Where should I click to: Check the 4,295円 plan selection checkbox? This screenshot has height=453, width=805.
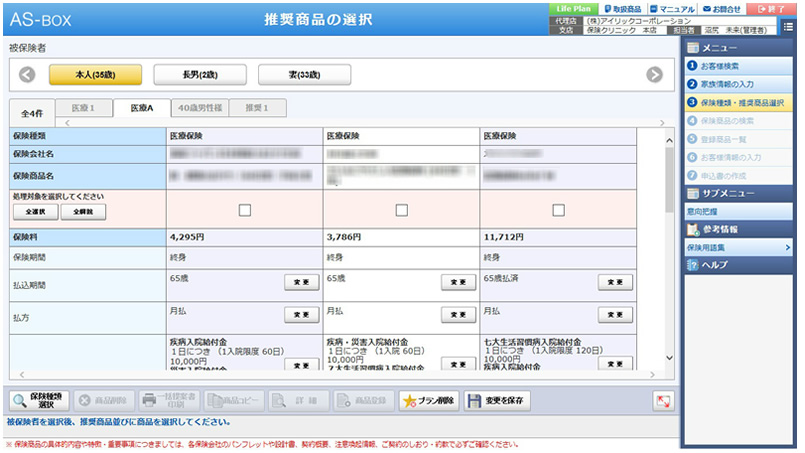click(x=244, y=210)
